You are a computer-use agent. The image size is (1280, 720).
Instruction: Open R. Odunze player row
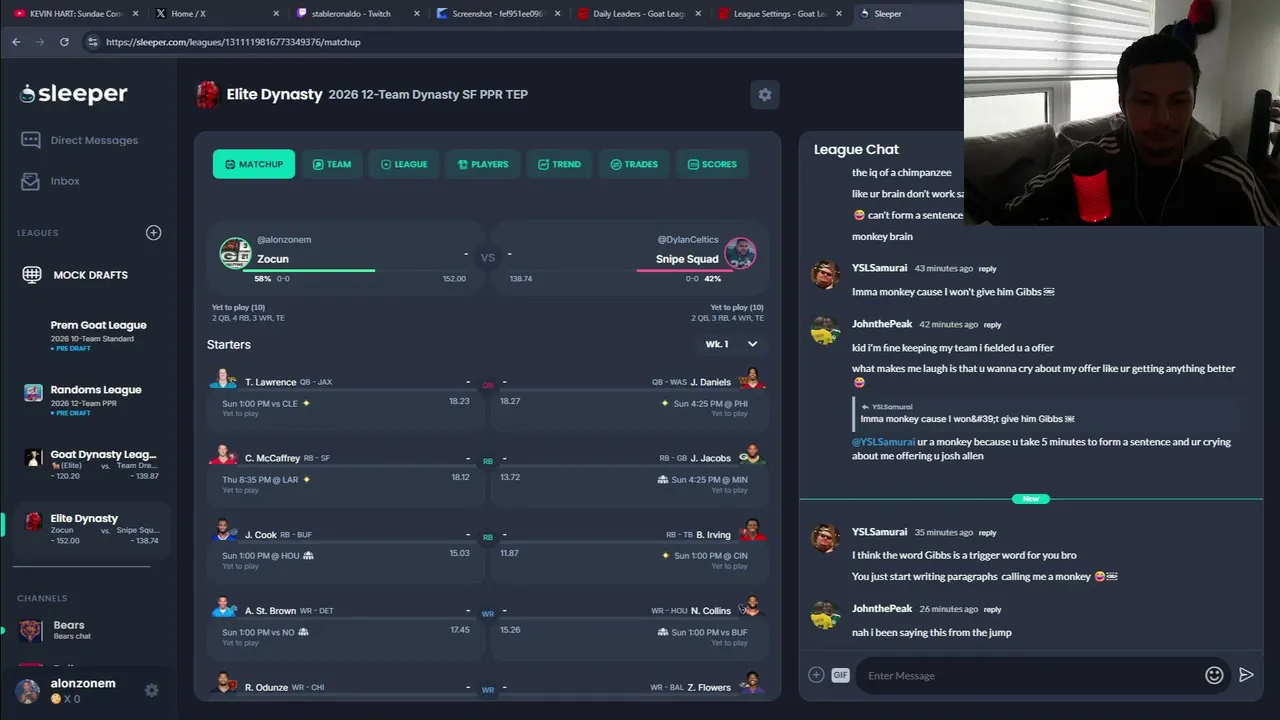pos(346,684)
